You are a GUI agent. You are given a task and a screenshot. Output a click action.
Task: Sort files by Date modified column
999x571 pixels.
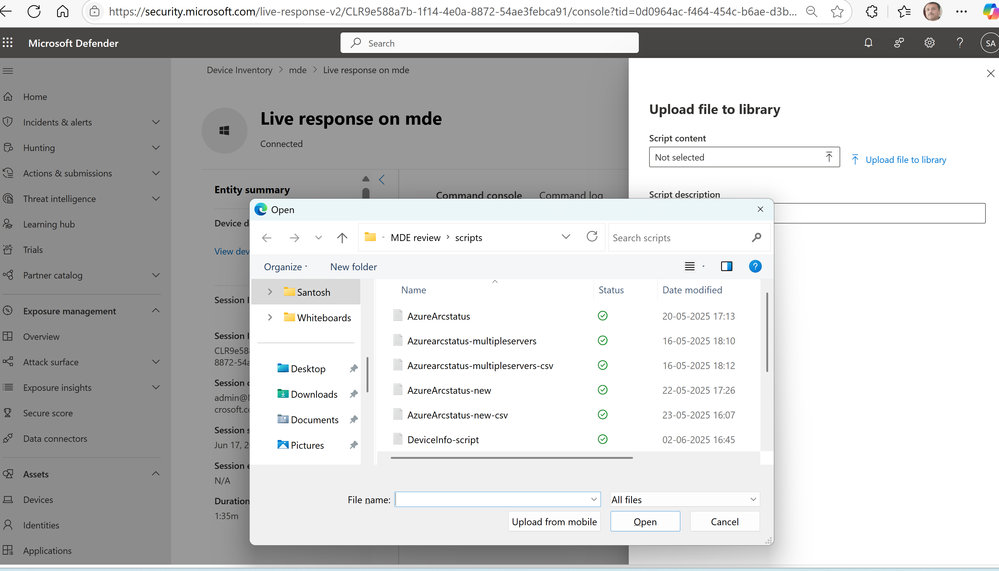[x=692, y=289]
